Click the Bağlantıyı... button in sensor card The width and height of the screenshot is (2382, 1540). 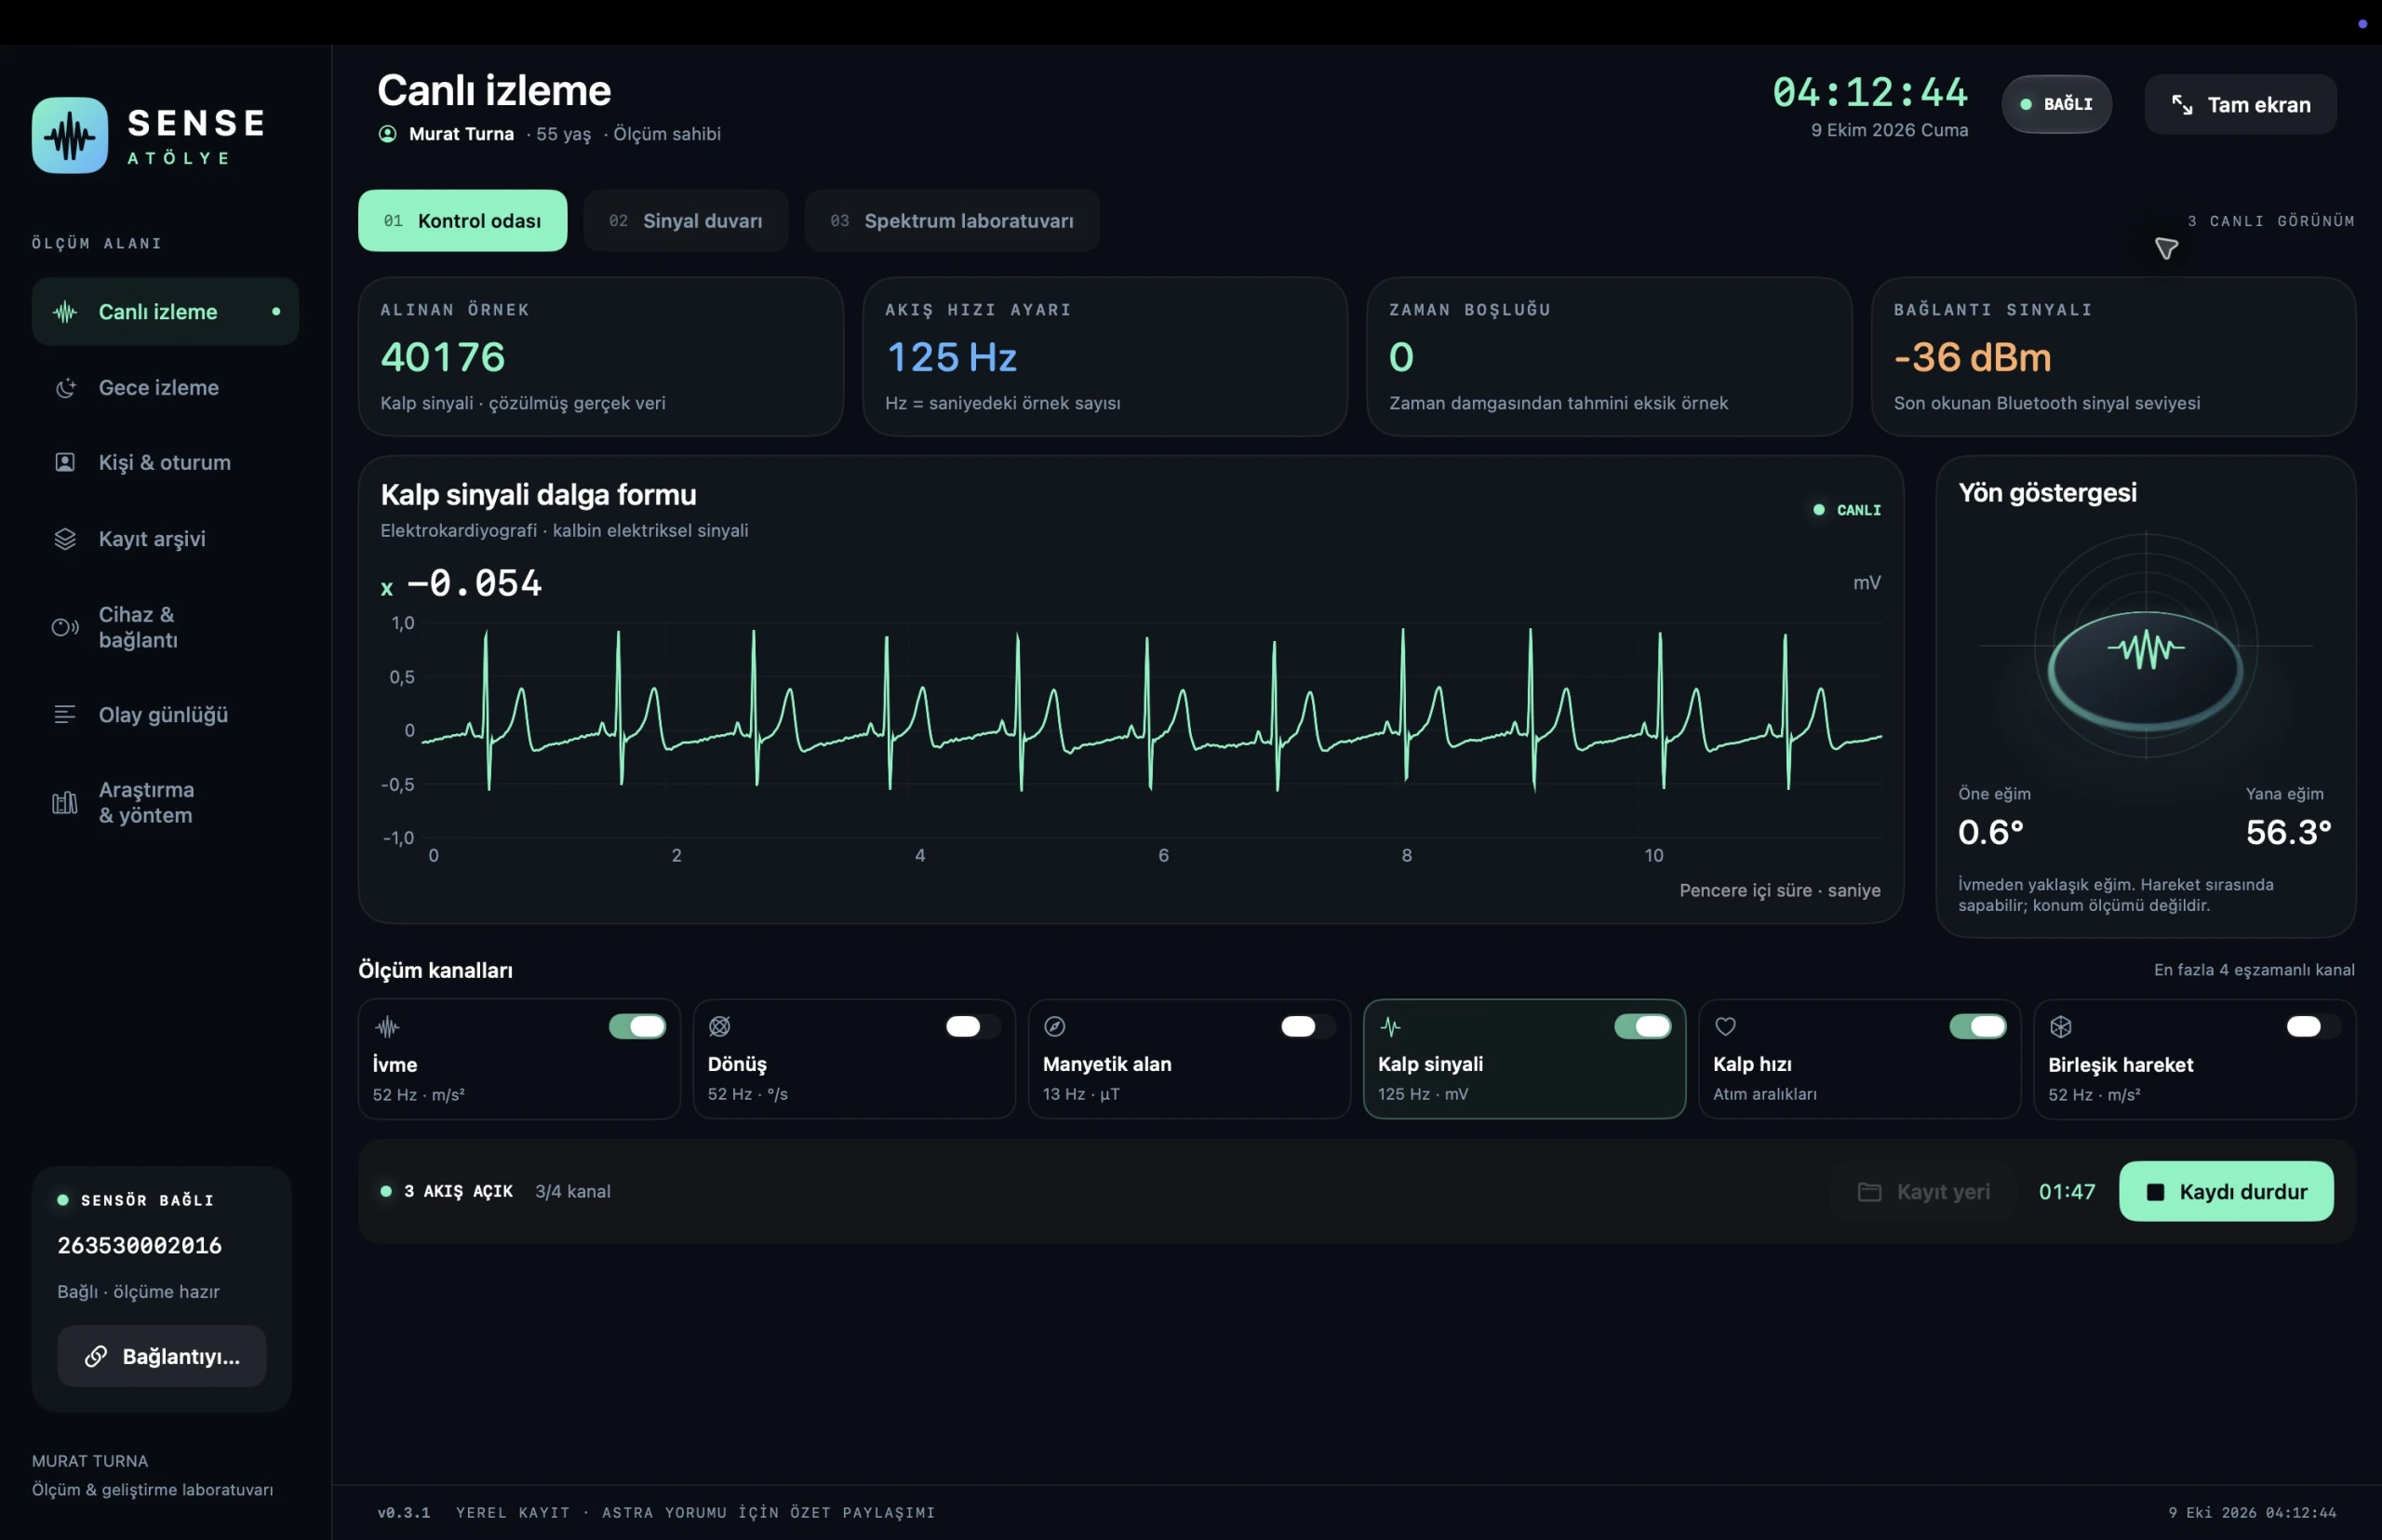(x=162, y=1357)
